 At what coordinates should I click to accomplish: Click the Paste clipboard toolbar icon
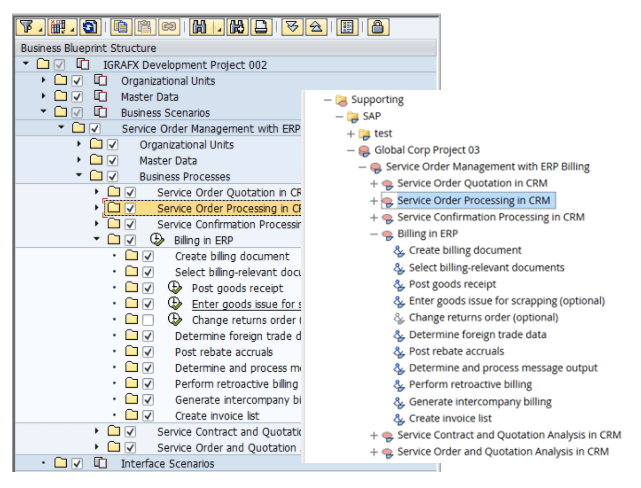pos(144,27)
